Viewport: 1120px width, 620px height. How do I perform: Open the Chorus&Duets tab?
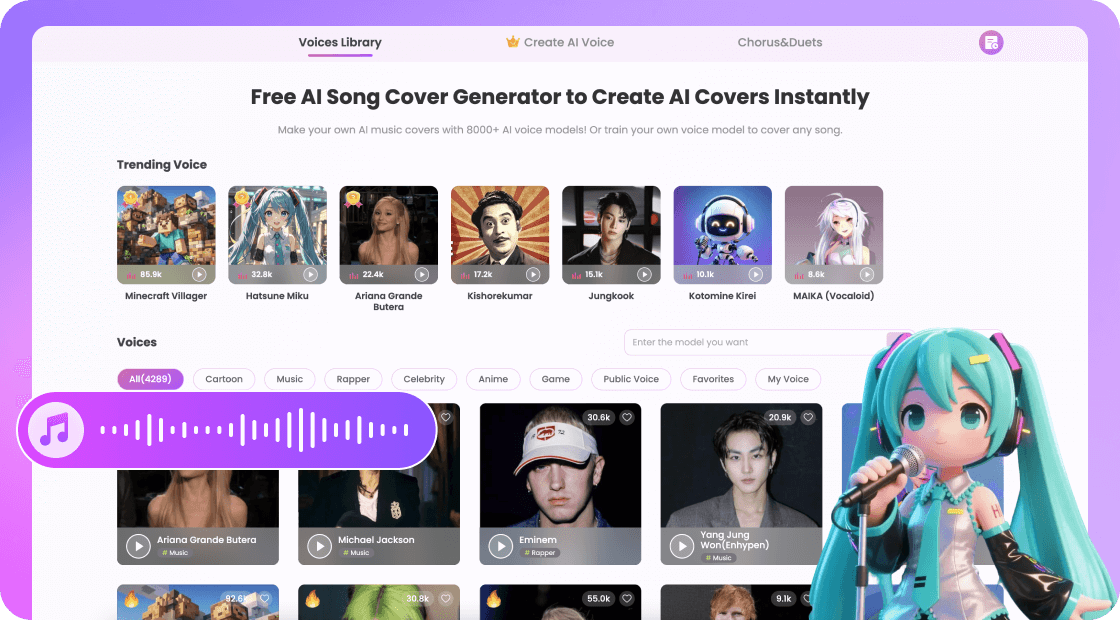click(x=779, y=42)
